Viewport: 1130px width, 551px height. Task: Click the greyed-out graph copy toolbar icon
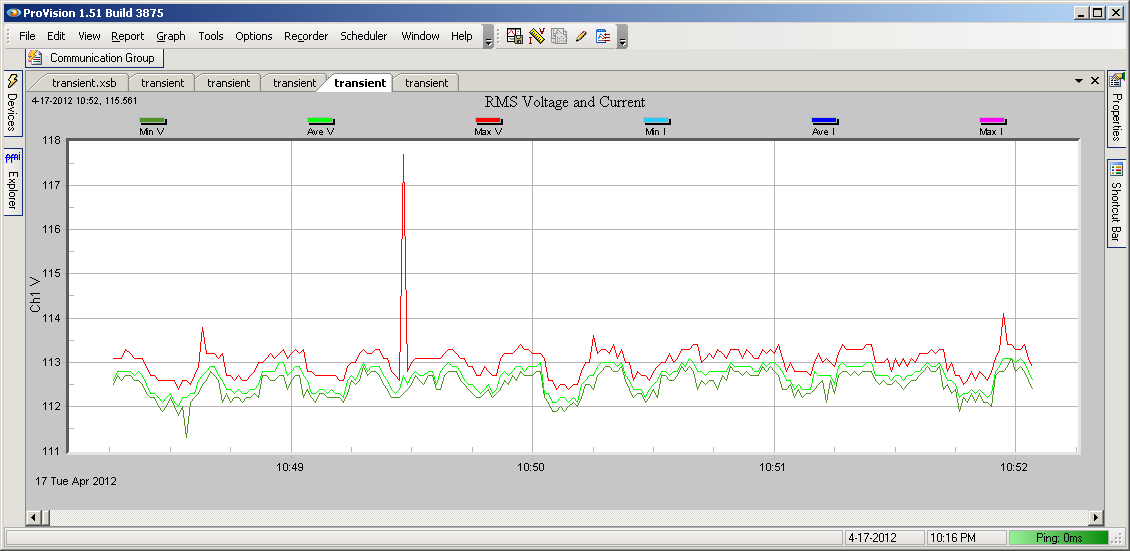tap(559, 36)
